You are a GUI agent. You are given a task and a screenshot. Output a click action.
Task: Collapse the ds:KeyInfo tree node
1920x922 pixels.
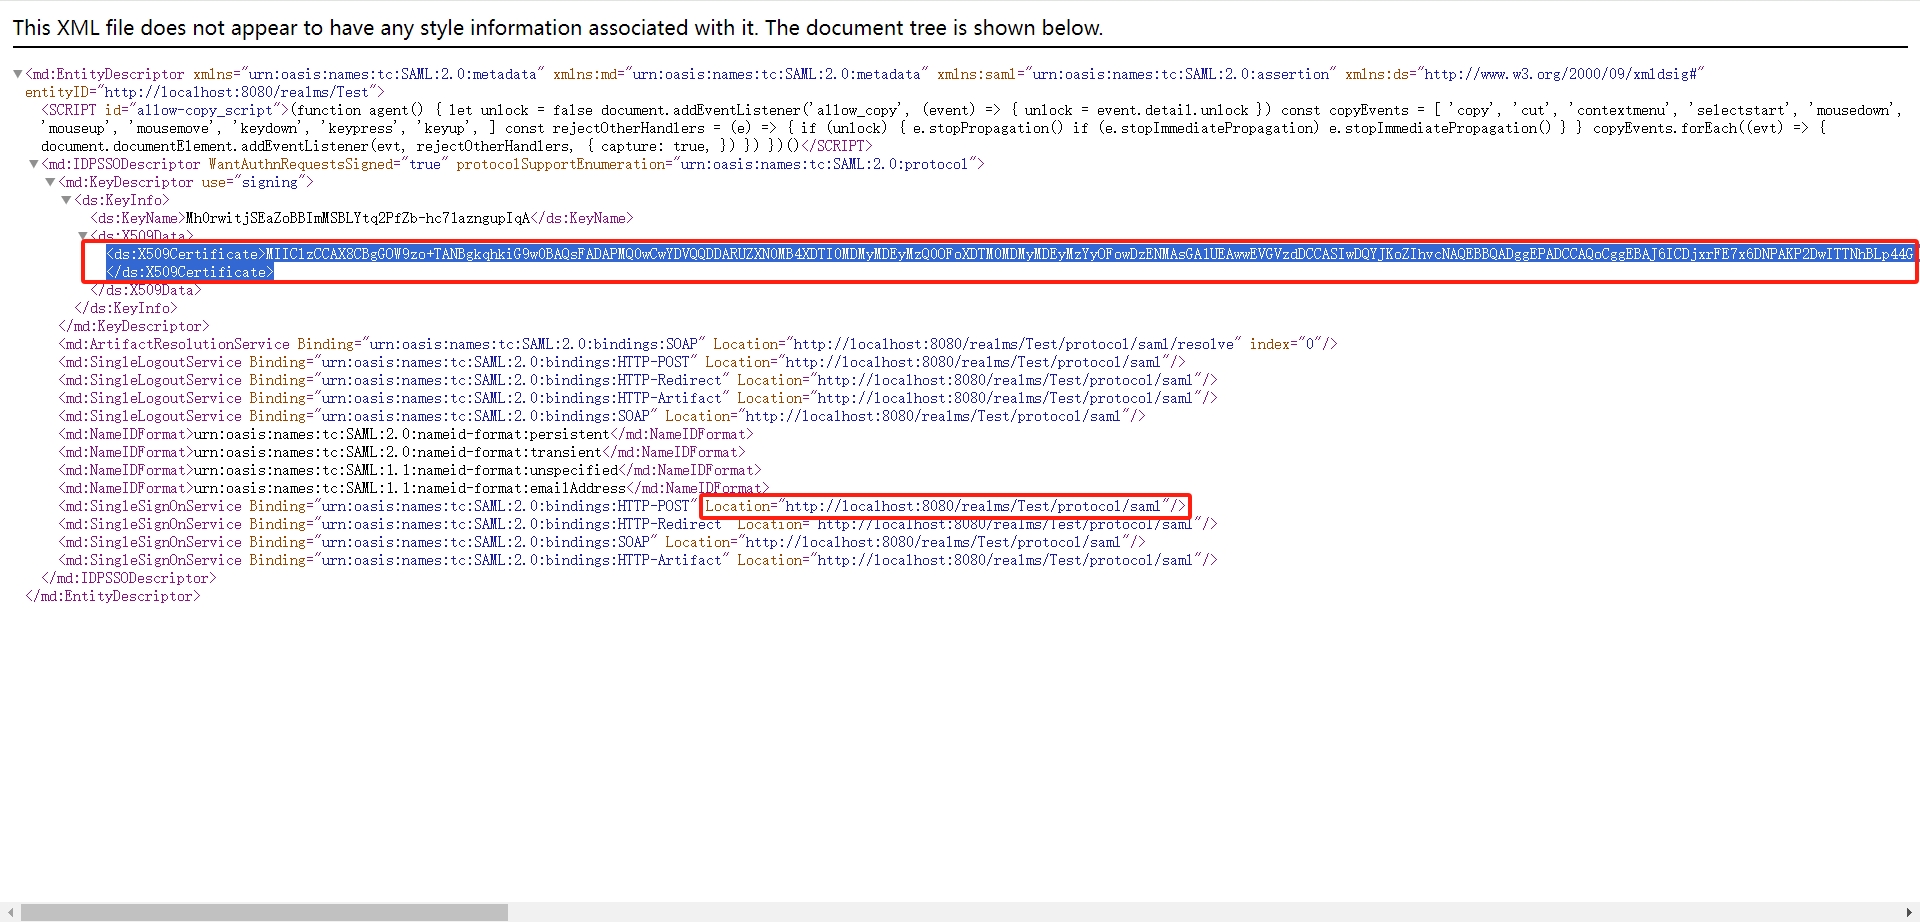point(66,200)
